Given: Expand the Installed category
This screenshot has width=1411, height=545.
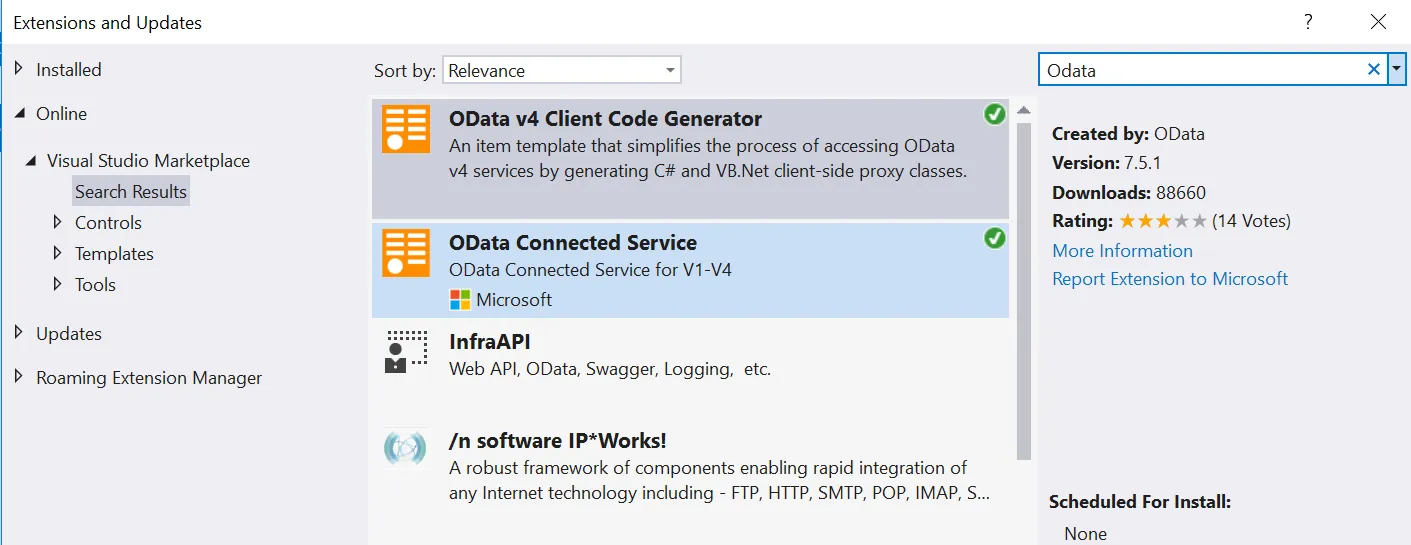Looking at the screenshot, I should tap(19, 69).
